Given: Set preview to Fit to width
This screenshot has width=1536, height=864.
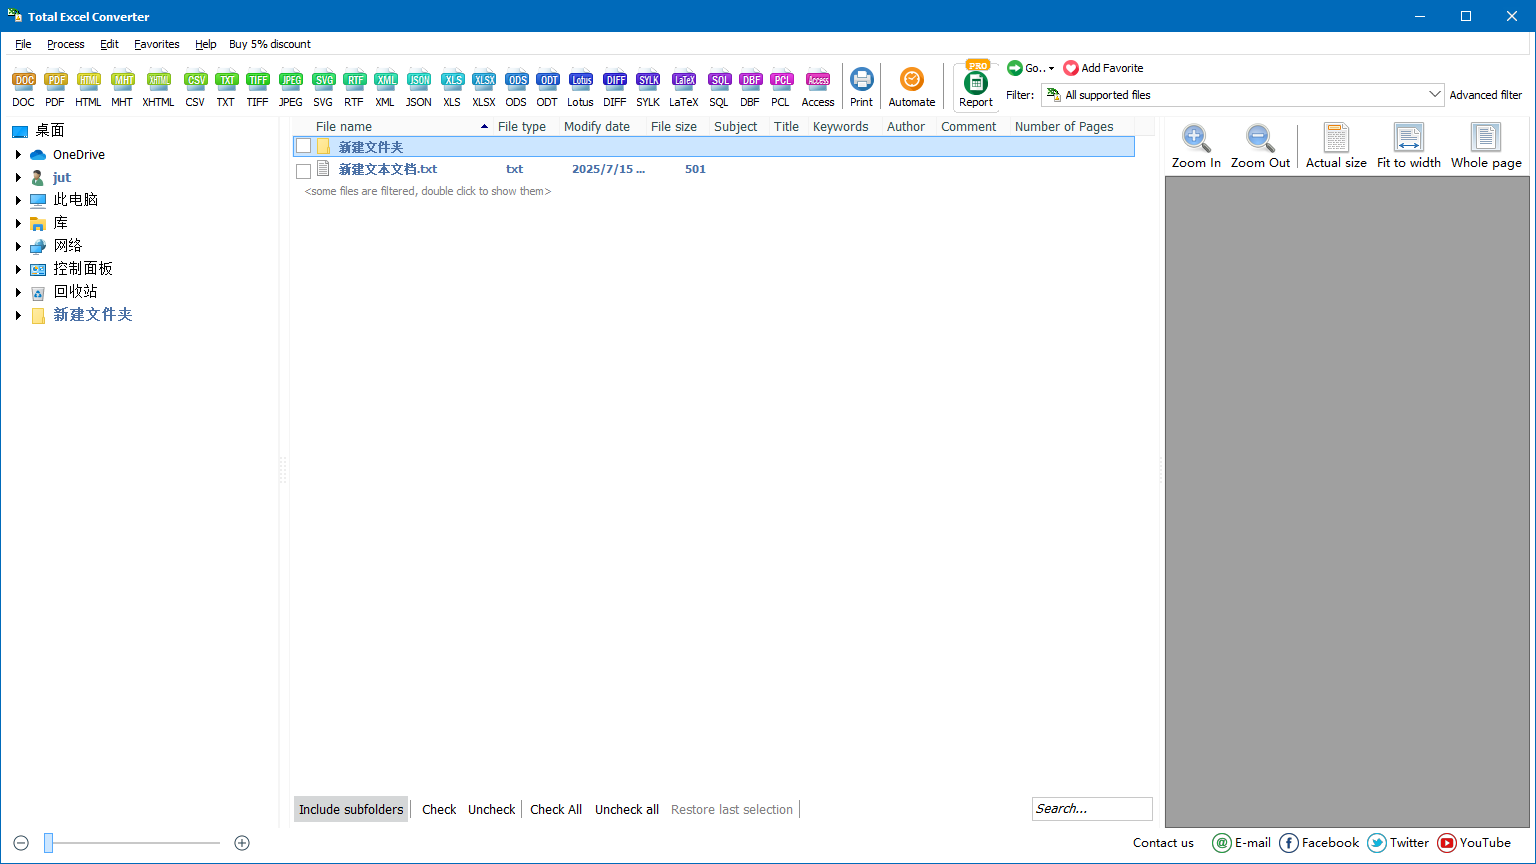Looking at the screenshot, I should pyautogui.click(x=1408, y=146).
